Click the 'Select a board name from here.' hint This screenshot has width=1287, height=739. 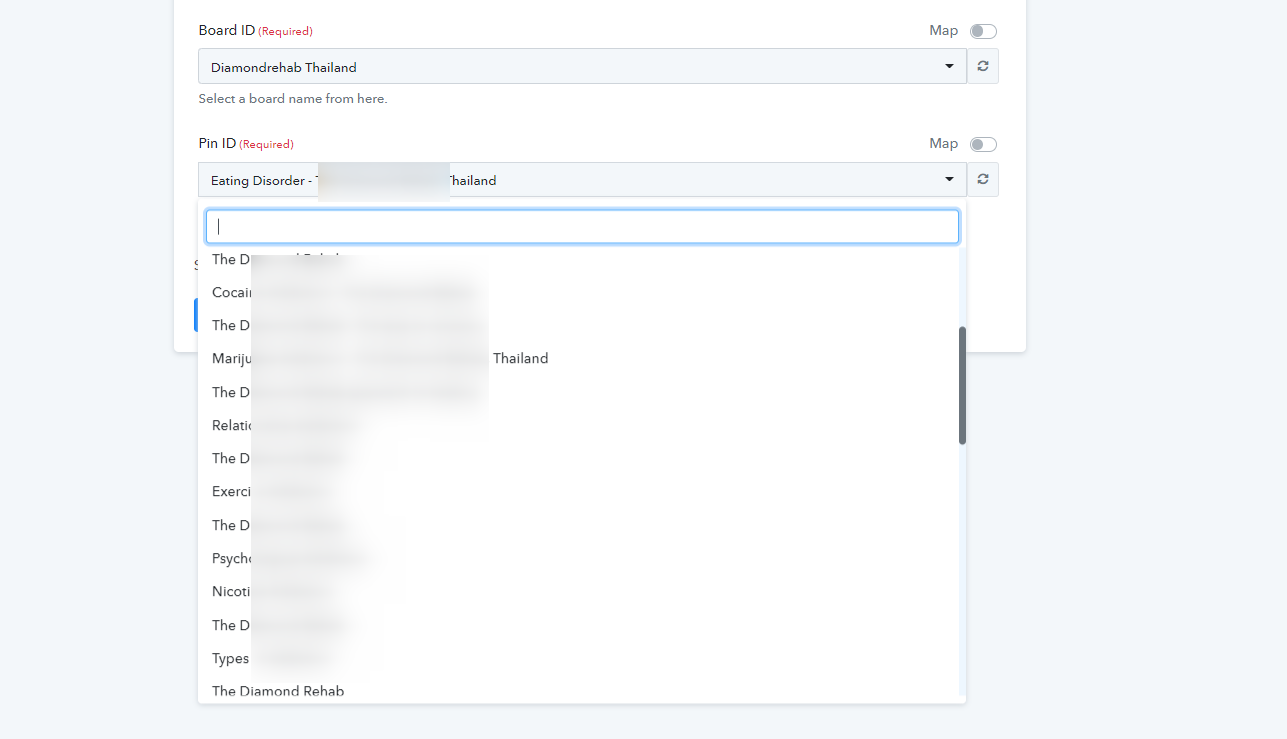coord(292,99)
